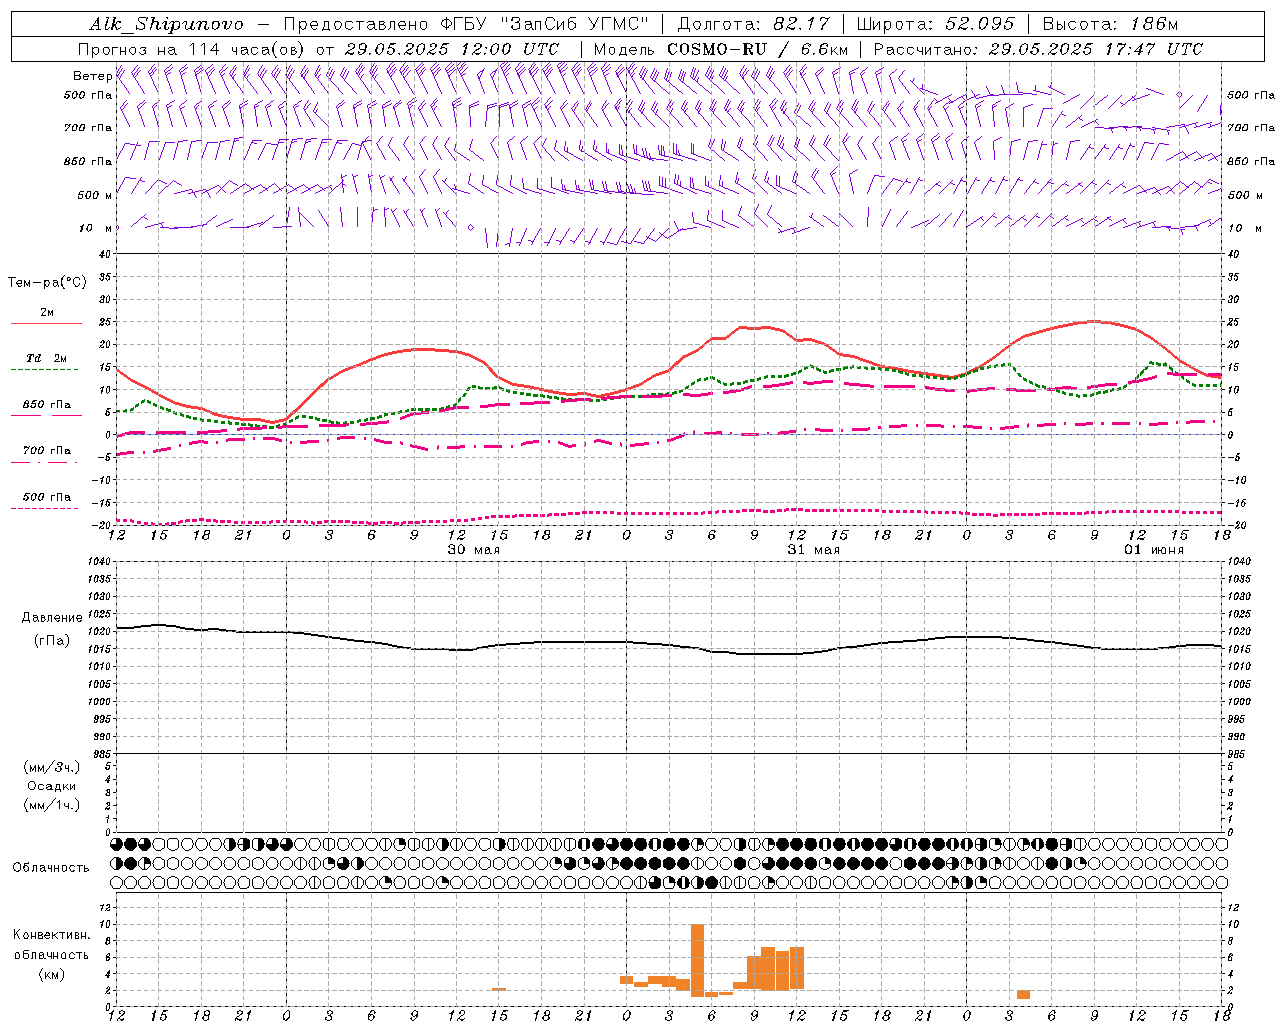The width and height of the screenshot is (1280, 1024).
Task: Click the Тем-ра(°C) axis title
Action: tap(47, 283)
